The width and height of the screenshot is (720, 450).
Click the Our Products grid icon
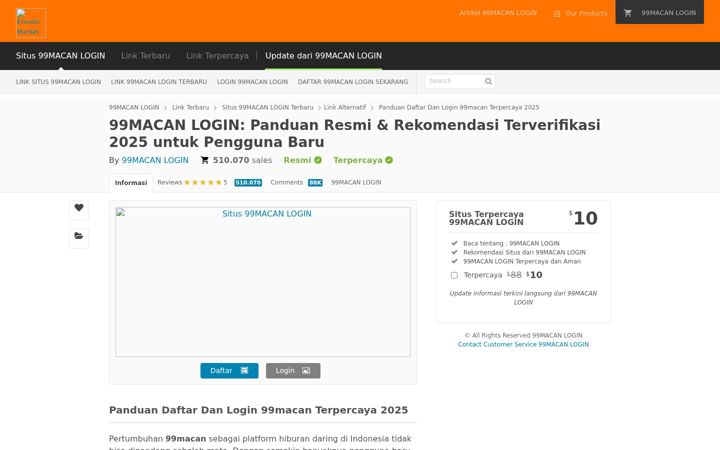click(x=557, y=14)
